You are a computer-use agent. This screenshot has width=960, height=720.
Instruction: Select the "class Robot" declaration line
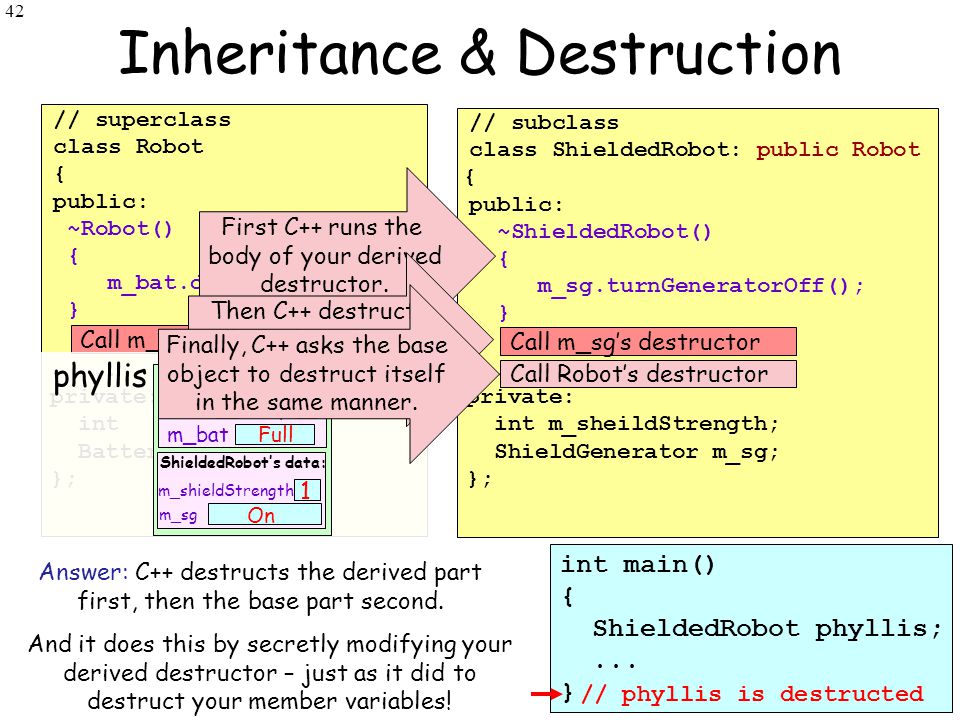click(x=128, y=146)
